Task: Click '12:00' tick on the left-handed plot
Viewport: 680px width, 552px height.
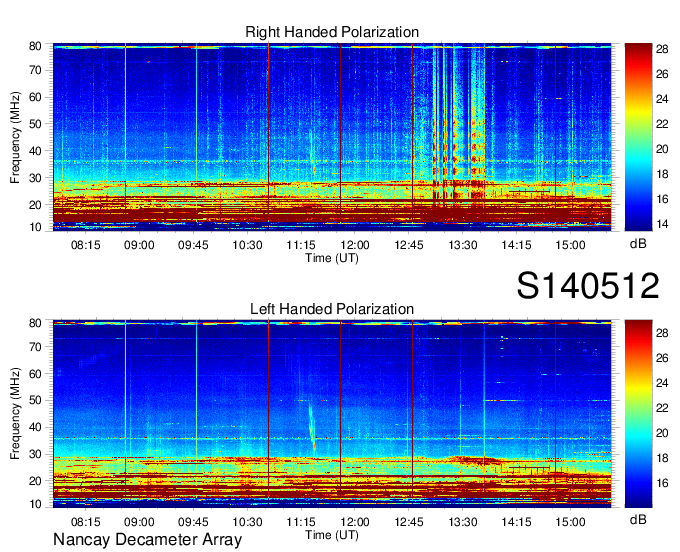Action: (x=355, y=522)
